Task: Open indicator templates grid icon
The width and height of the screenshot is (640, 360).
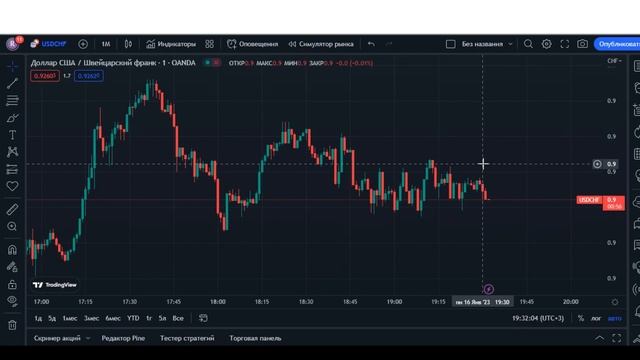Action: [x=209, y=44]
